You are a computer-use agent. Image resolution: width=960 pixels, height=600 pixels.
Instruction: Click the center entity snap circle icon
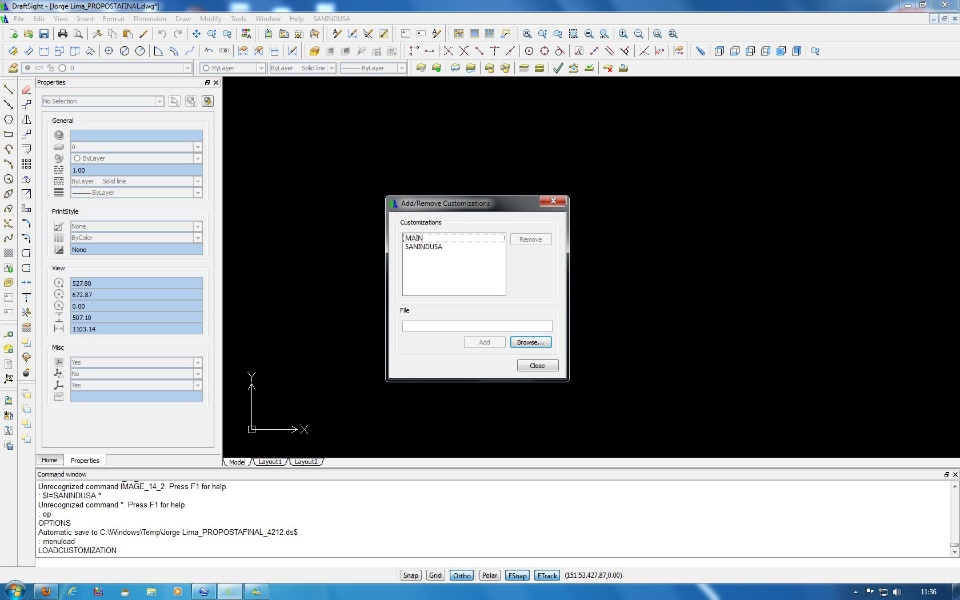pyautogui.click(x=528, y=51)
